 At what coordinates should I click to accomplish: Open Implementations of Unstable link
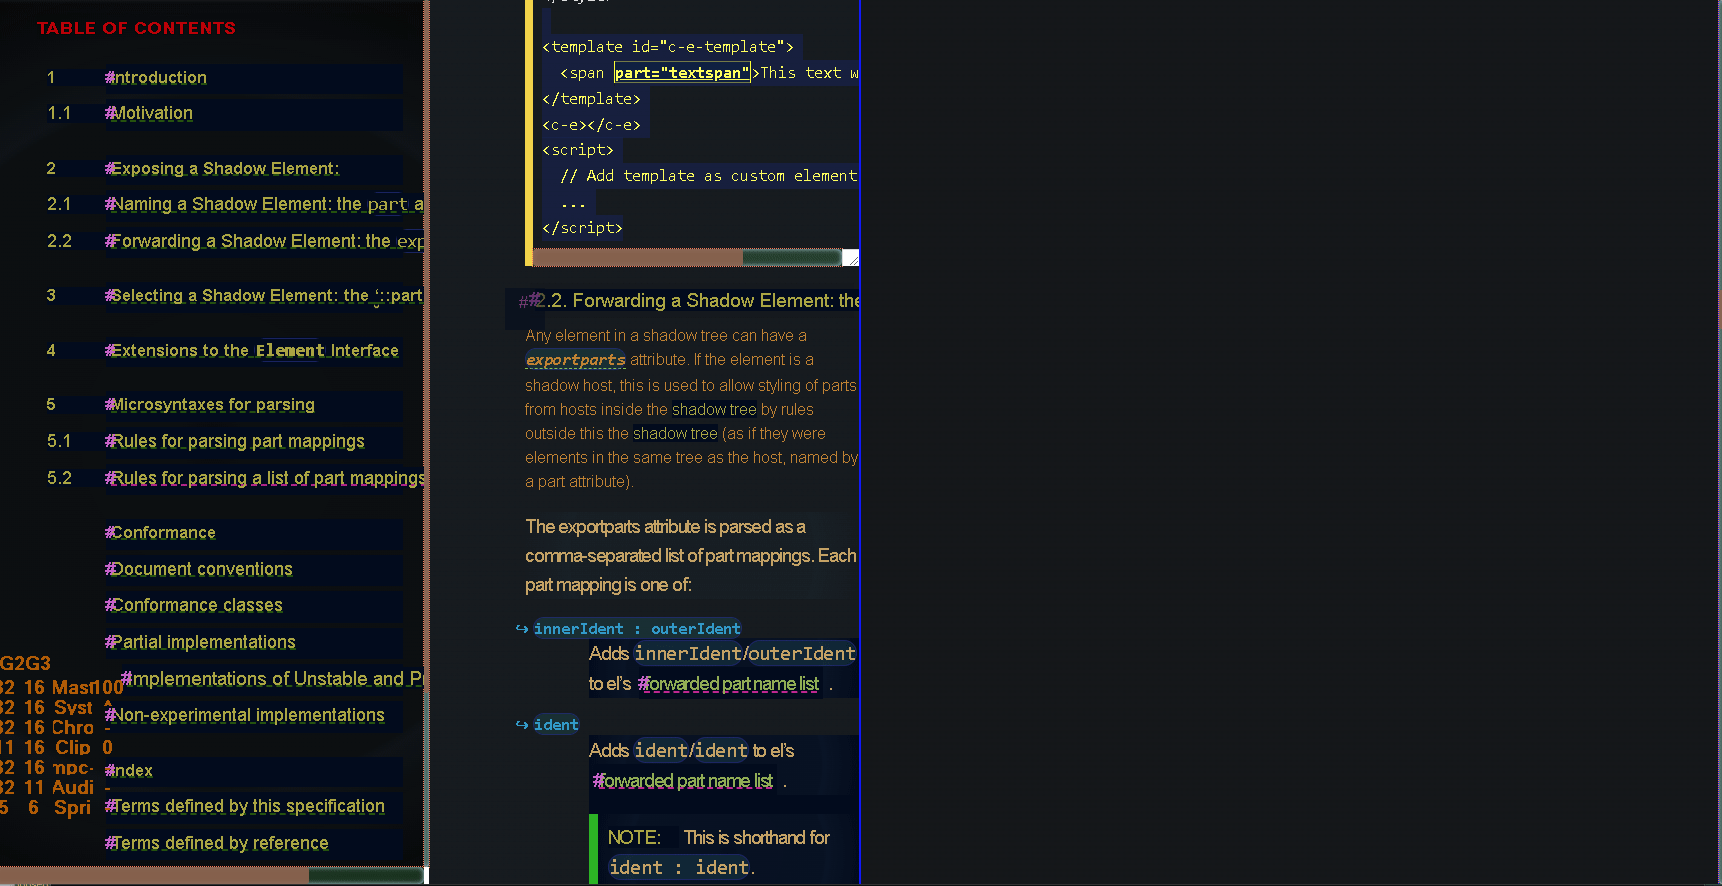pos(272,679)
